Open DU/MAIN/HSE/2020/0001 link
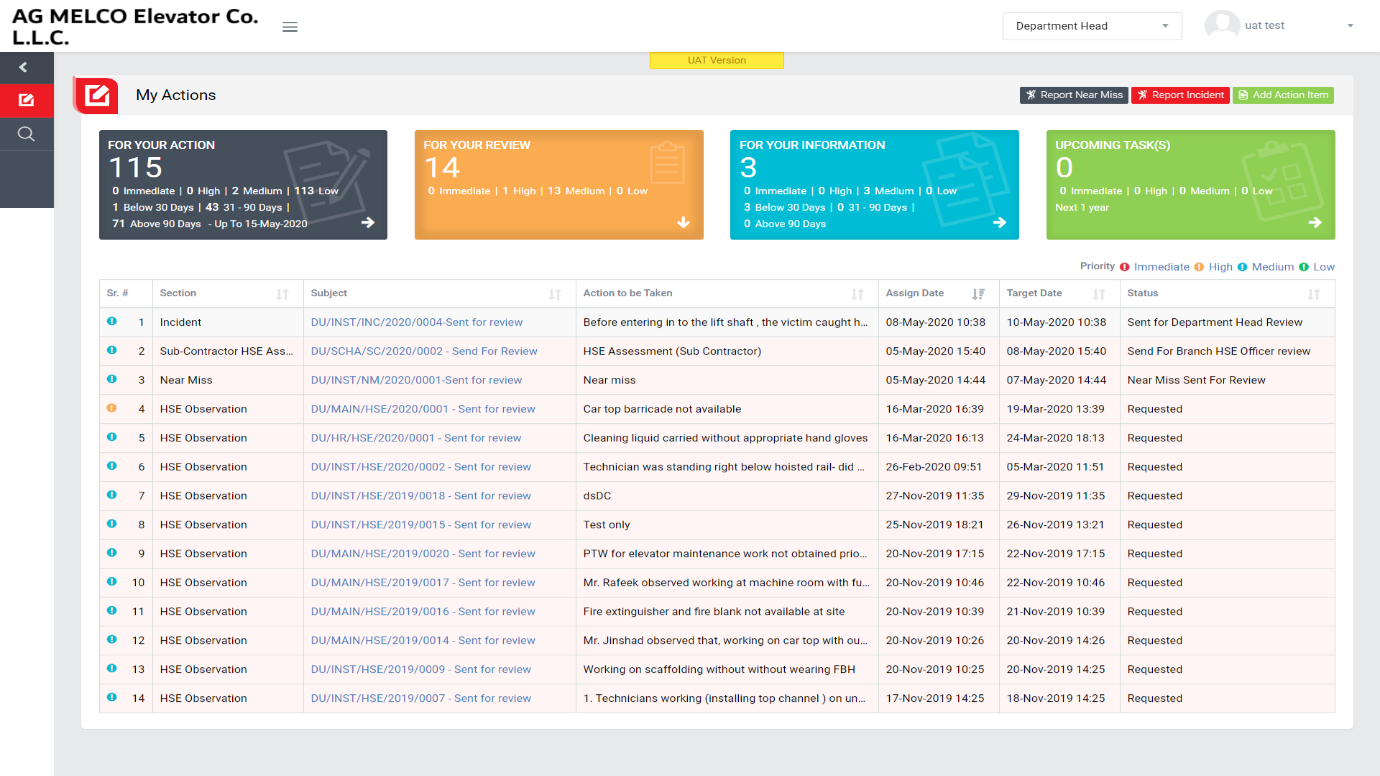Image resolution: width=1380 pixels, height=776 pixels. (423, 409)
